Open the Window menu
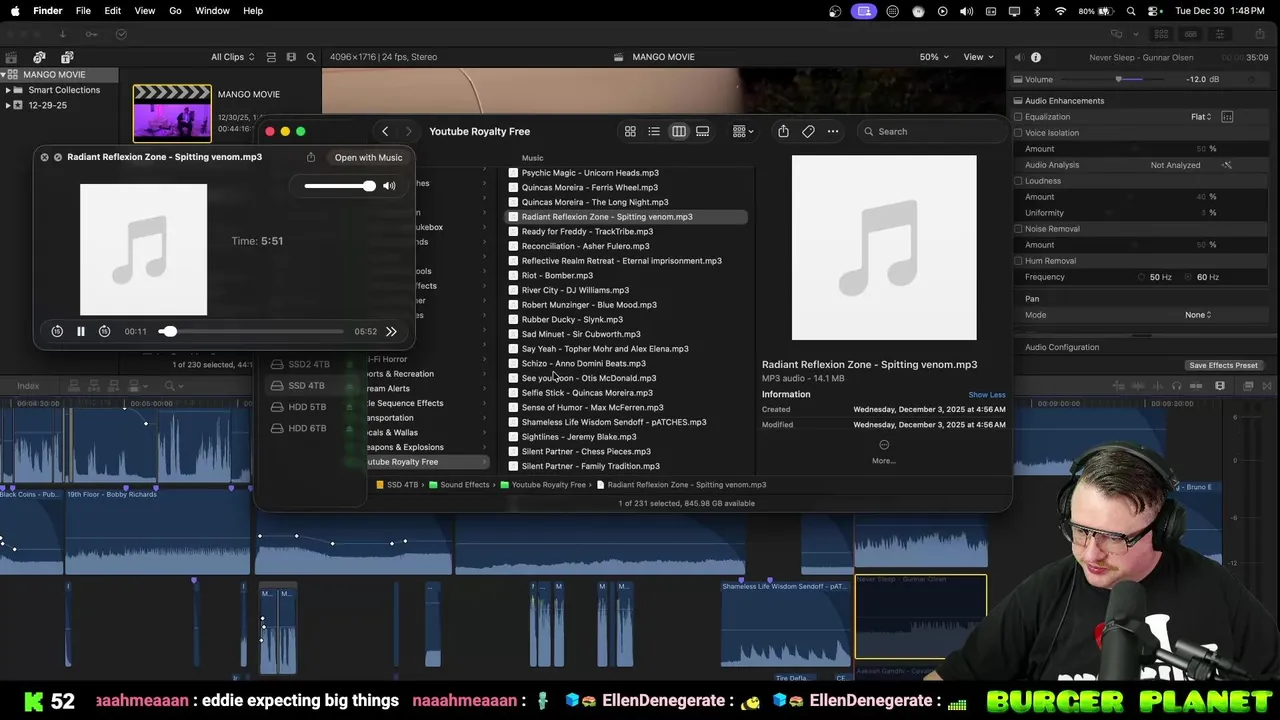 212,11
